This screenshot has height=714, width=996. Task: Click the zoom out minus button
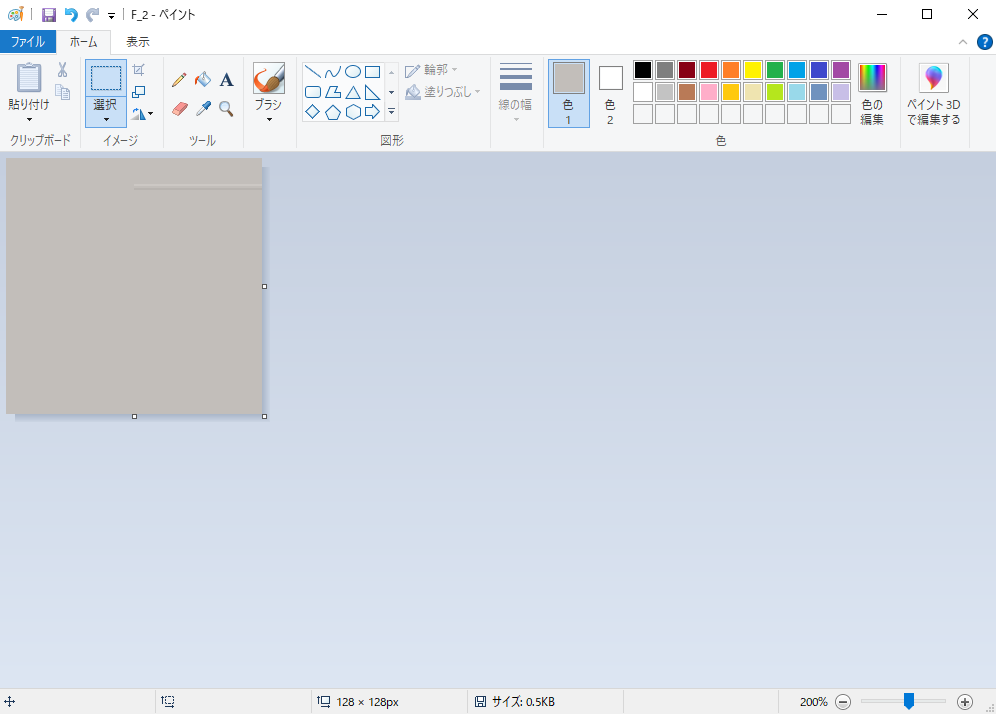point(843,702)
